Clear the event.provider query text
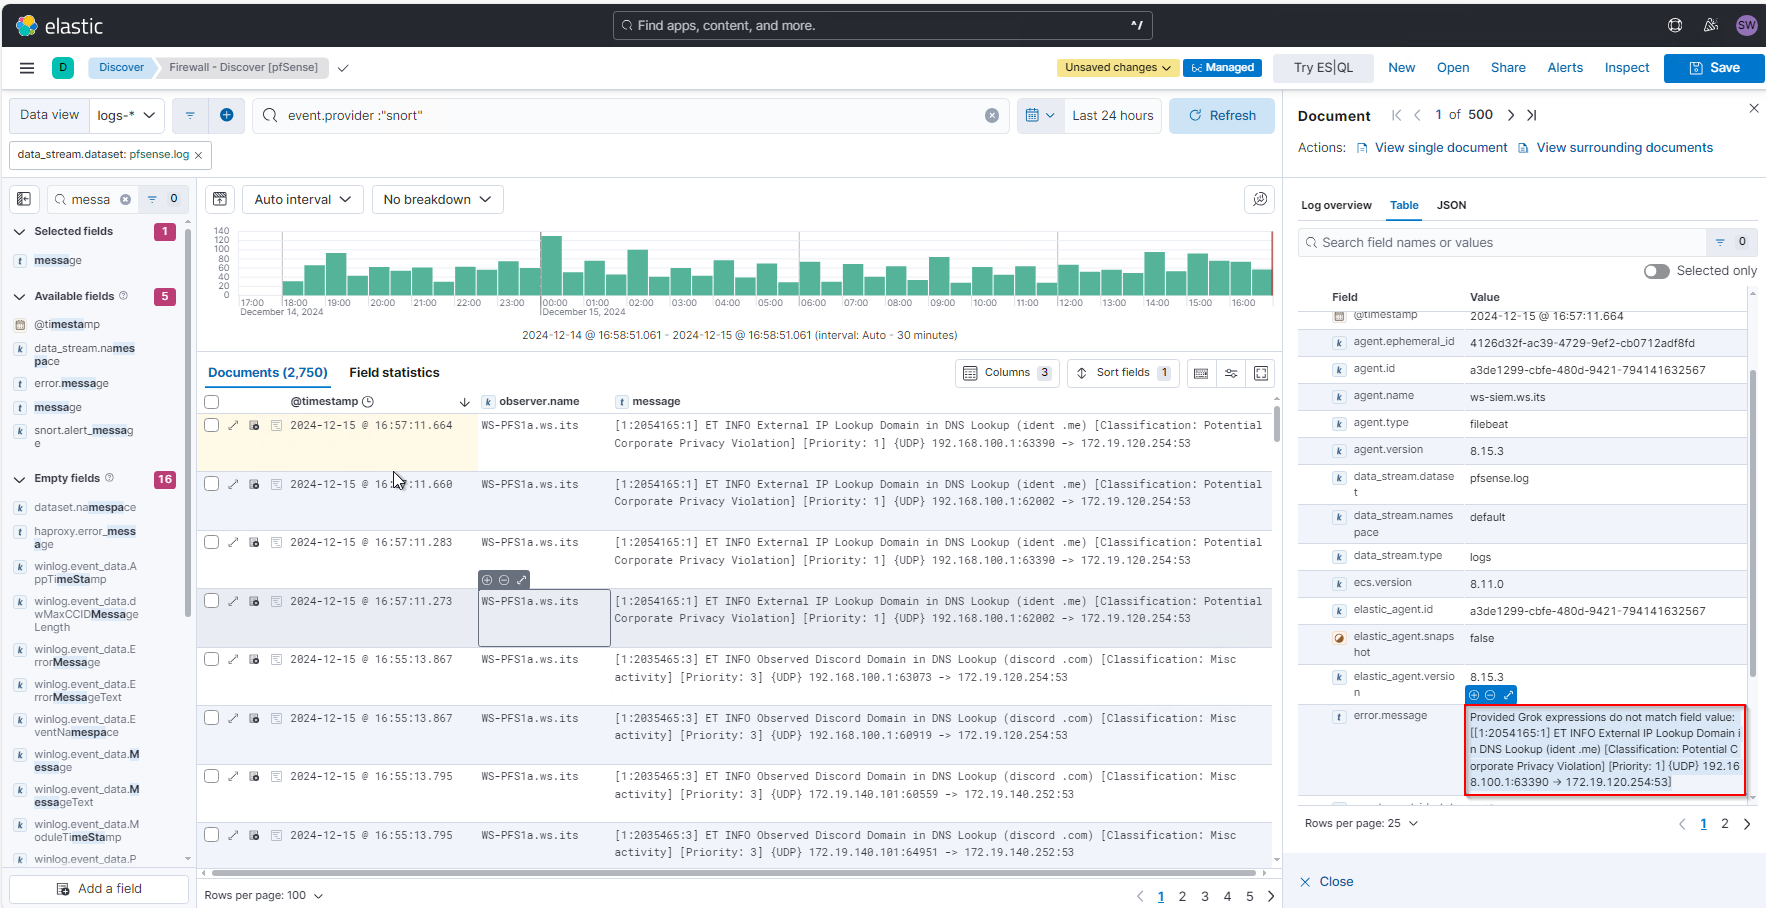The image size is (1766, 908). tap(992, 116)
